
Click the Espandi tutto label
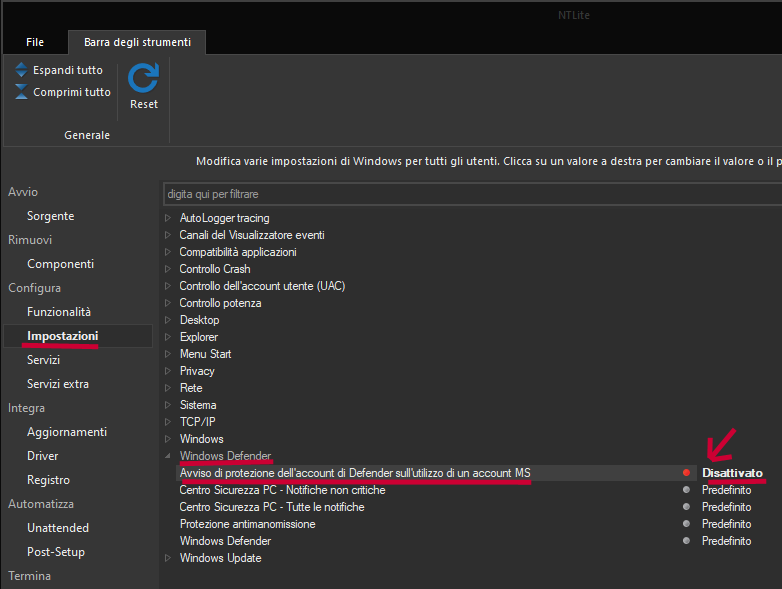pyautogui.click(x=68, y=70)
